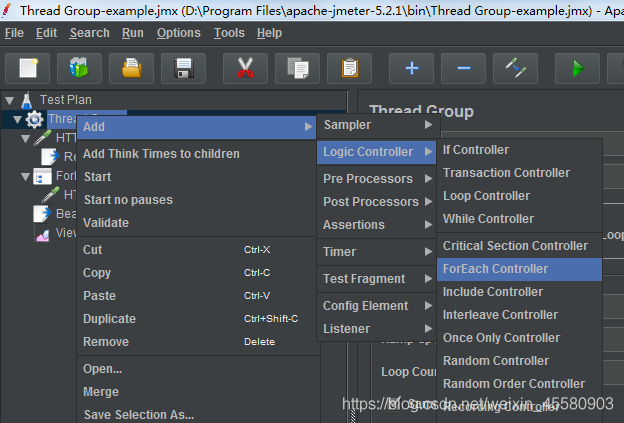The image size is (624, 423).
Task: Click the View Results listener chart icon
Action: tap(42, 234)
